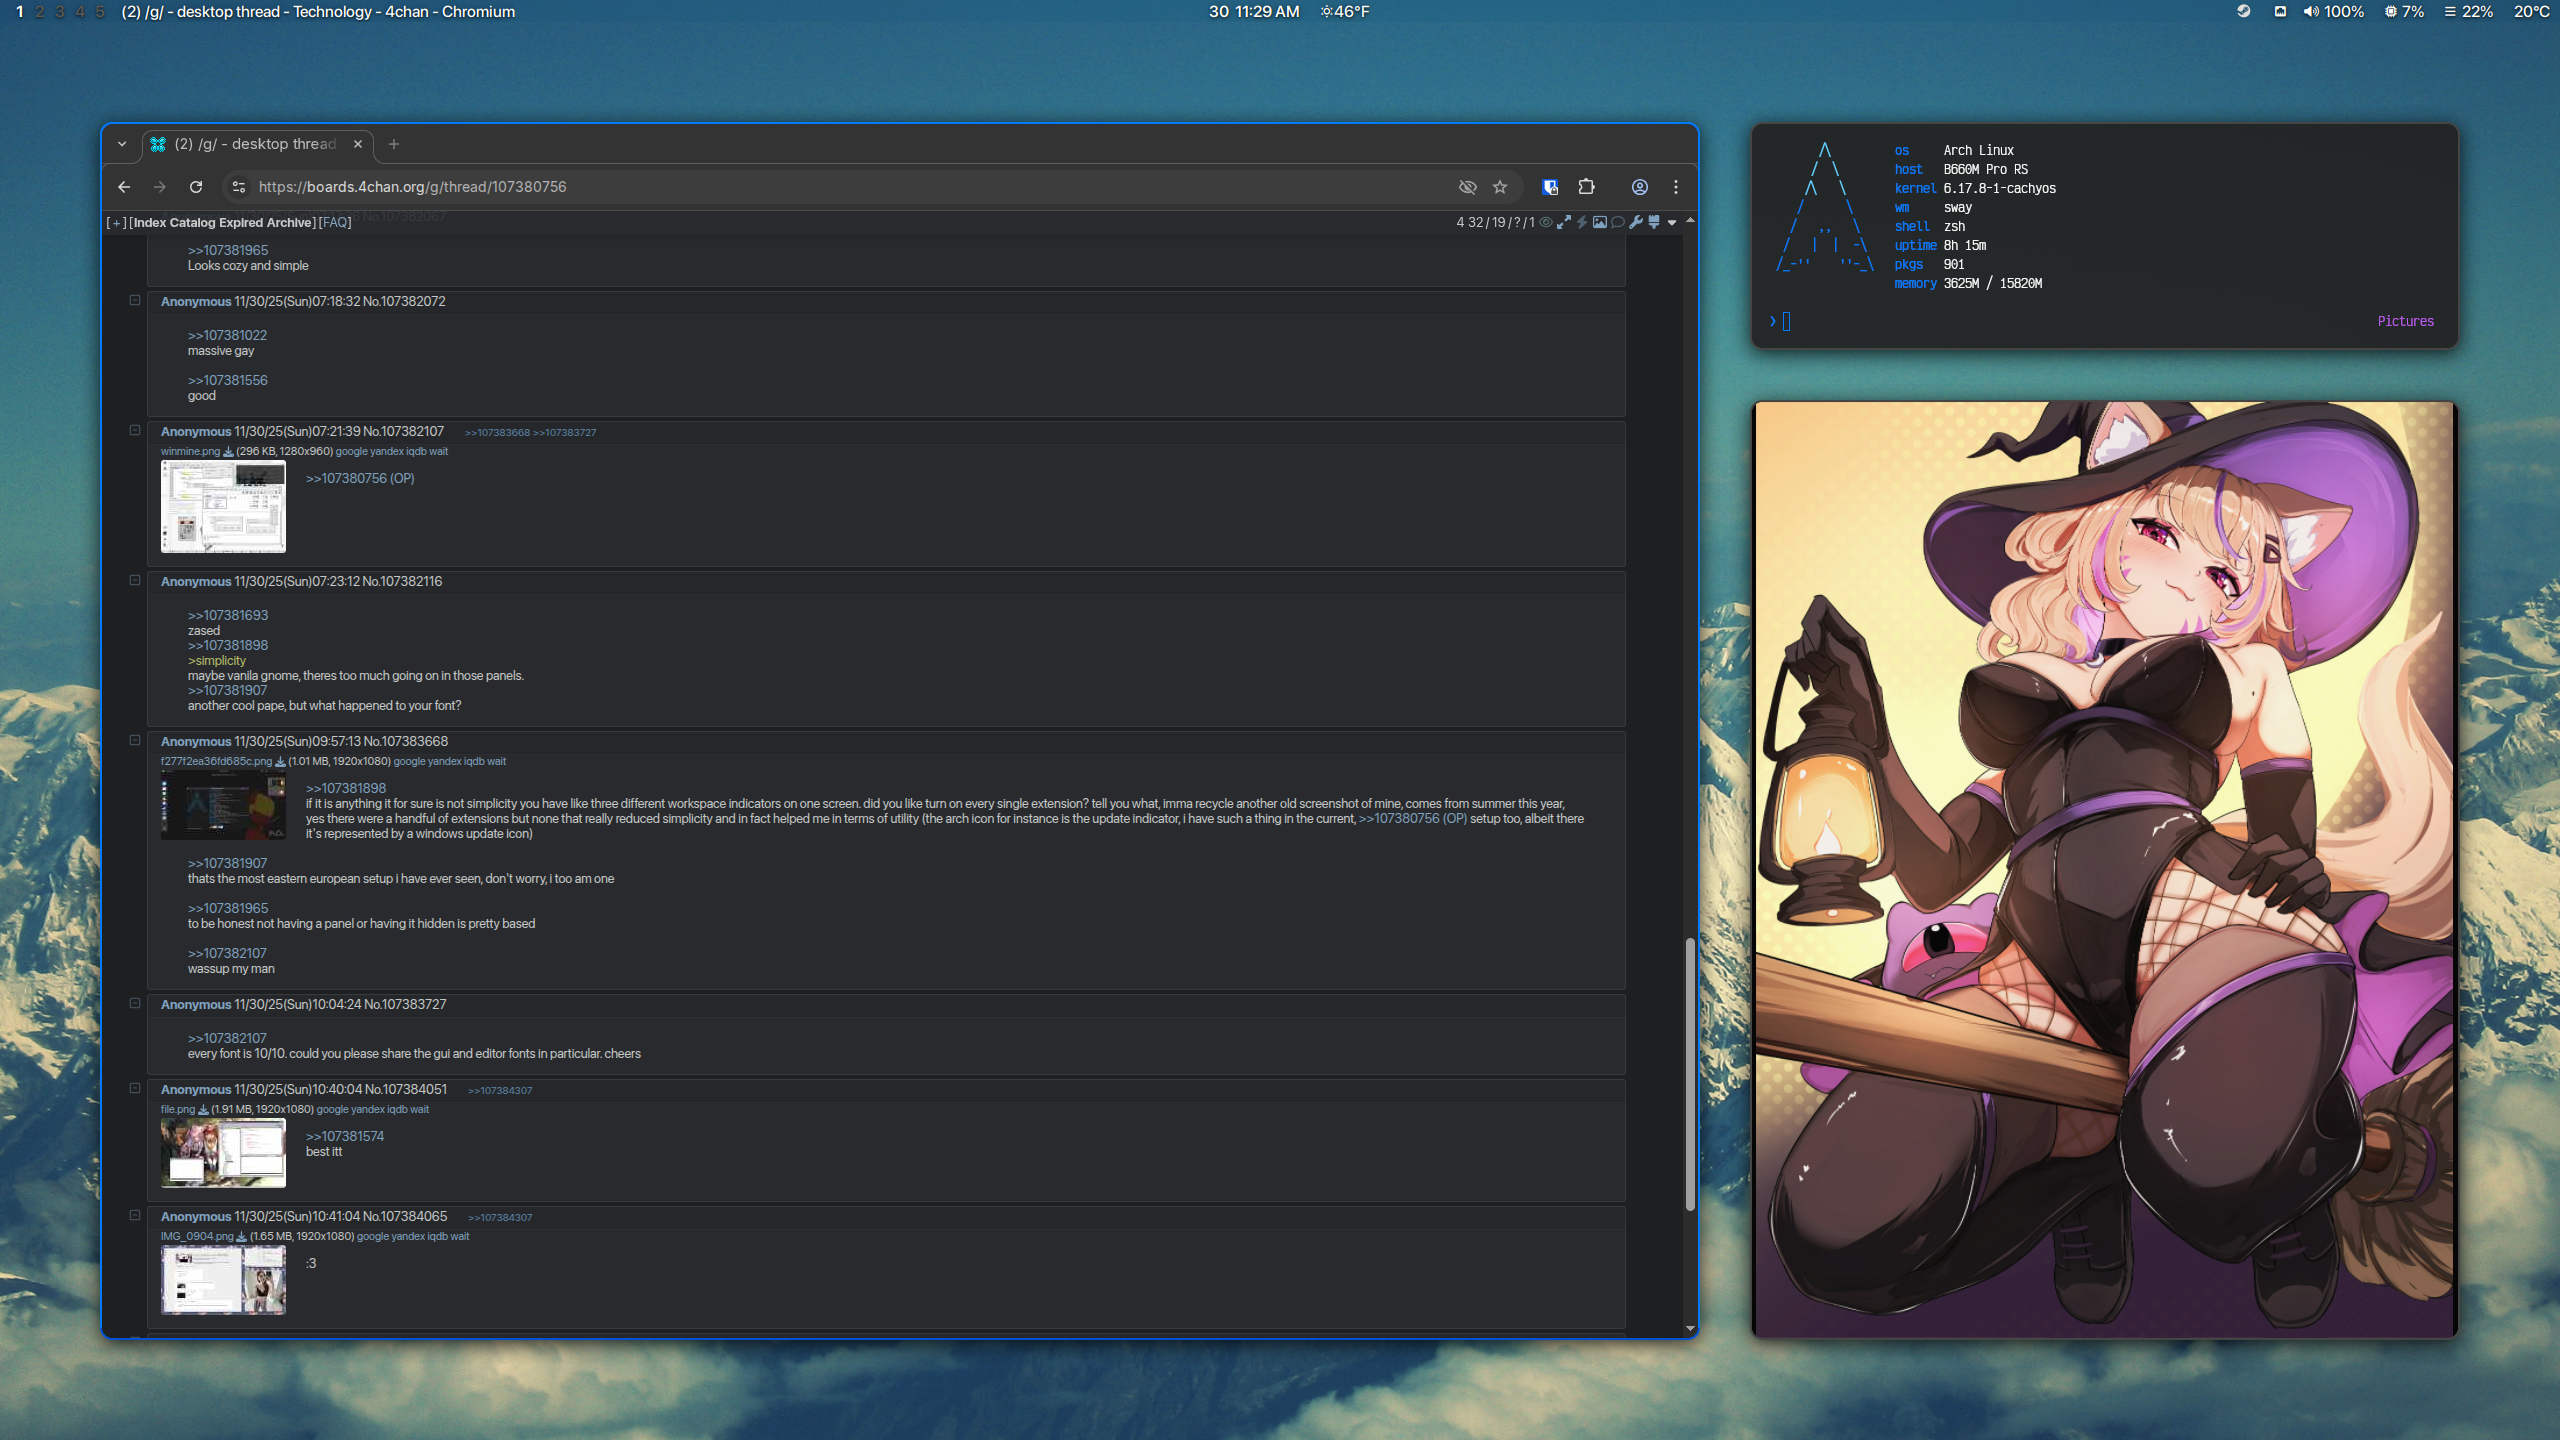This screenshot has width=2560, height=1440.
Task: Open new tab with plus button
Action: coord(394,144)
